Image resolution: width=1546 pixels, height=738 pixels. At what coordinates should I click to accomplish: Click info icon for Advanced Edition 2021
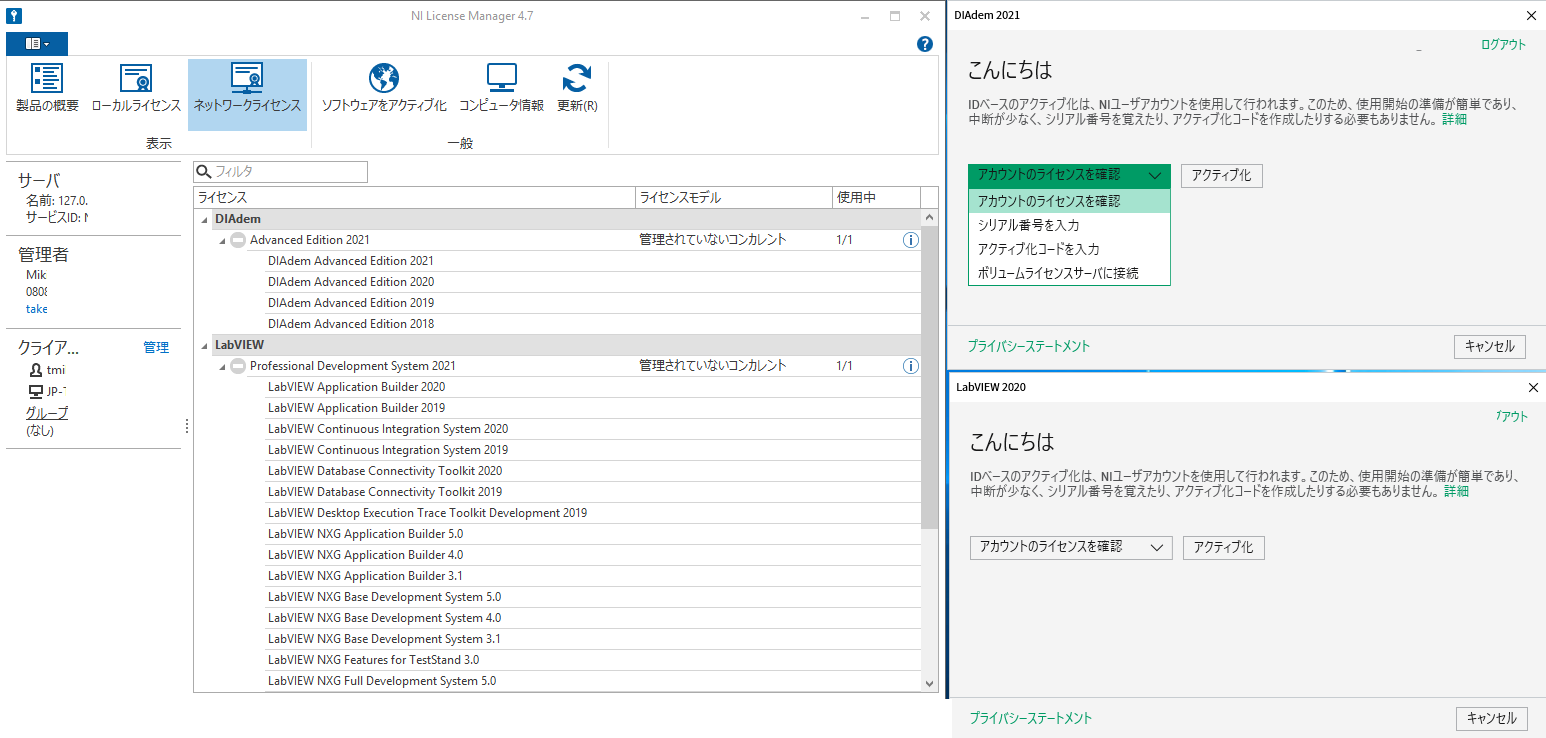point(911,240)
